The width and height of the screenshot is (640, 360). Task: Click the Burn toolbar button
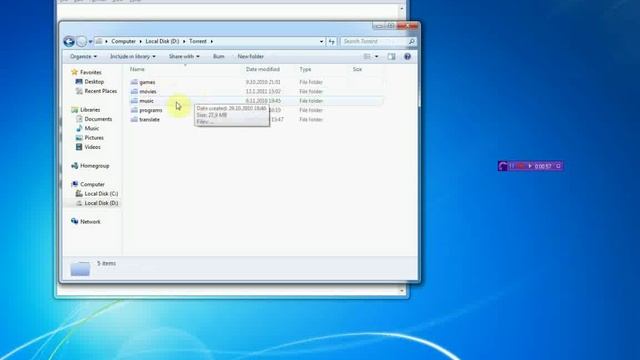pos(218,56)
